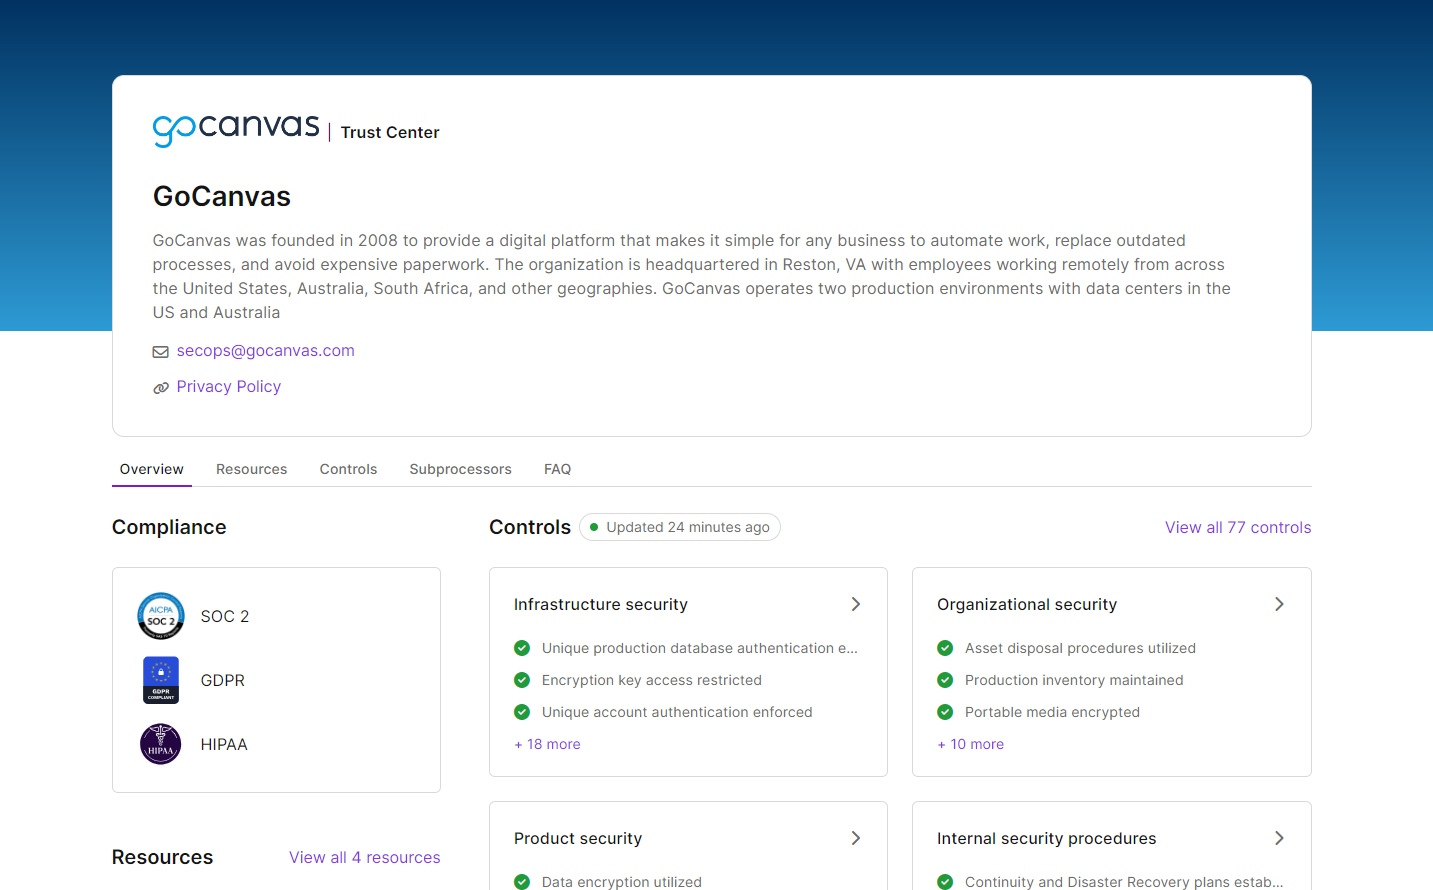Open the Privacy Policy link
The width and height of the screenshot is (1433, 890).
(x=229, y=387)
